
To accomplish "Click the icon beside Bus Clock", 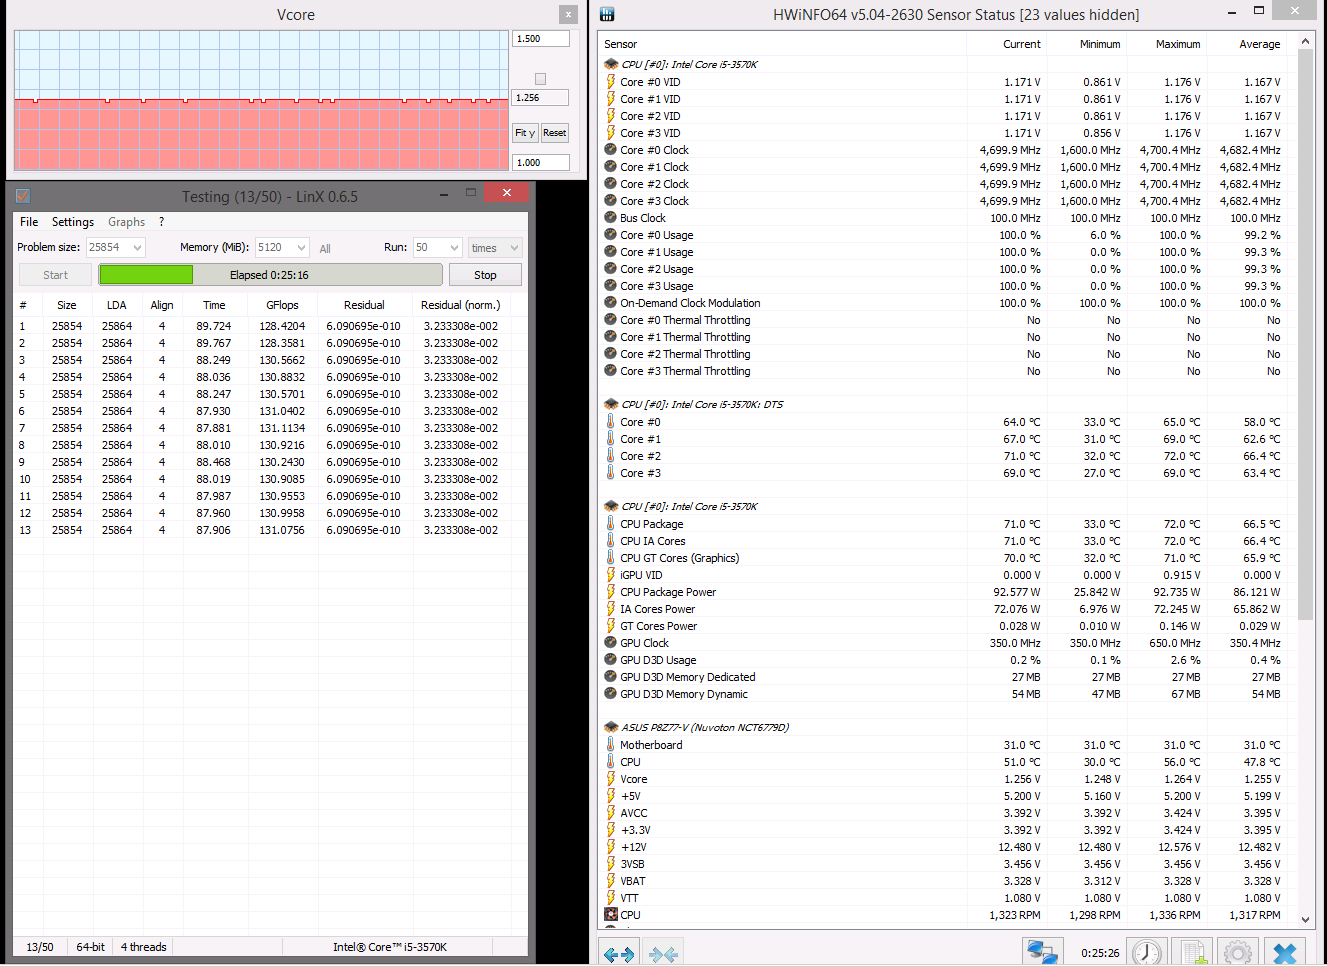I will (611, 218).
